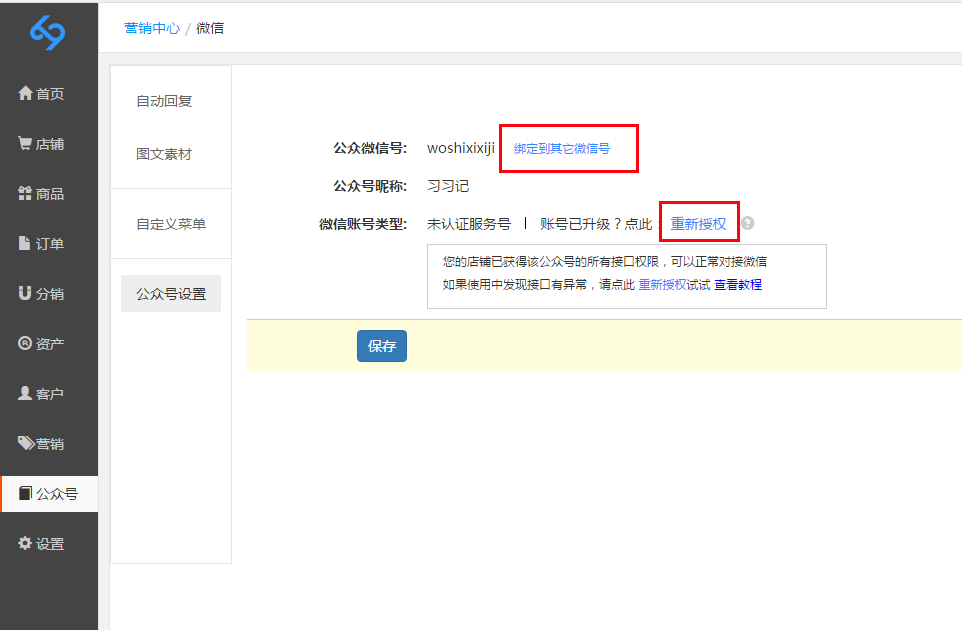Select 自定义菜单 in the submenu
962x630 pixels.
[x=171, y=224]
